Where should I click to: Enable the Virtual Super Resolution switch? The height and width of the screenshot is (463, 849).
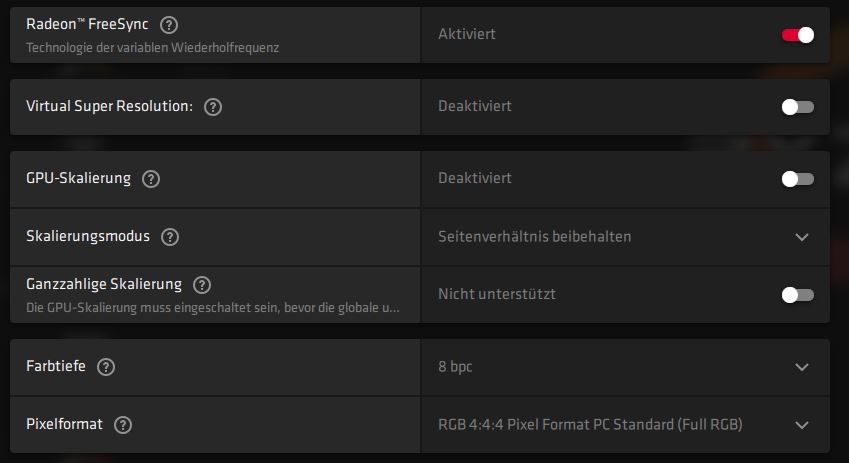pos(798,107)
